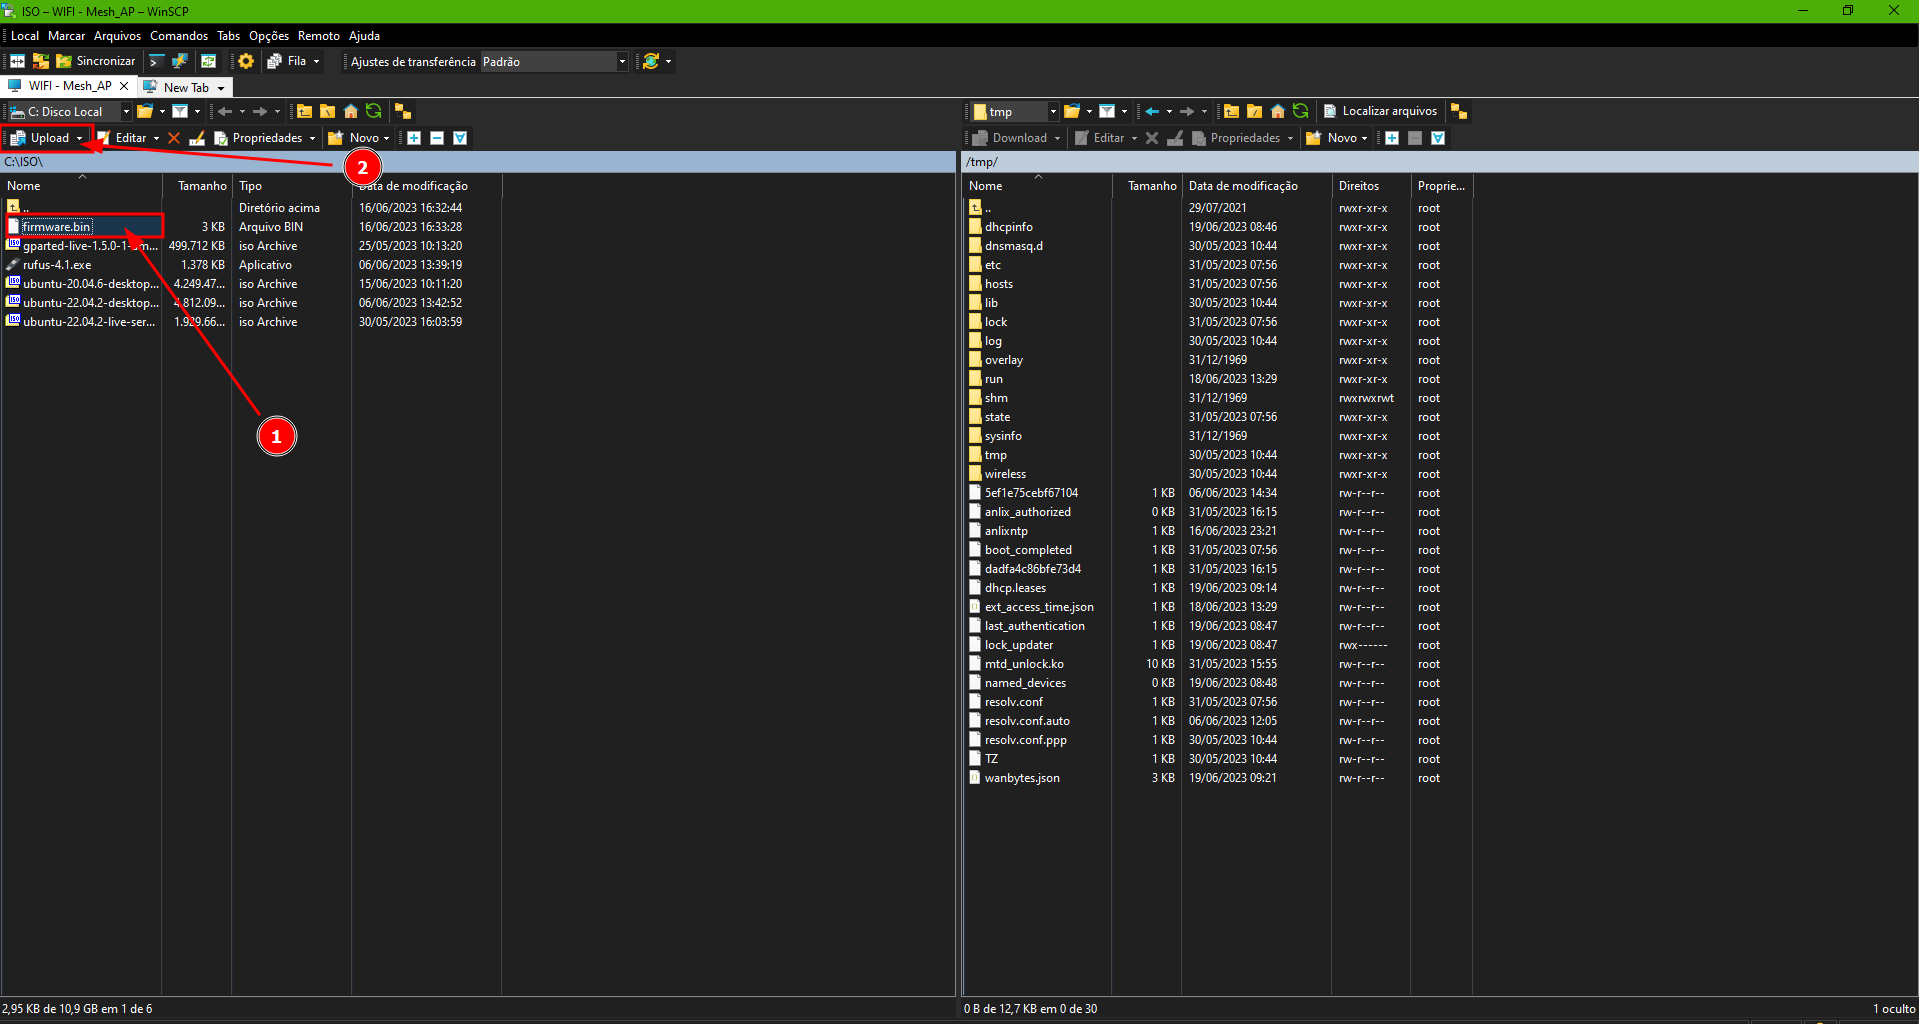Refresh the remote tmp directory
1919x1024 pixels.
[x=1300, y=111]
